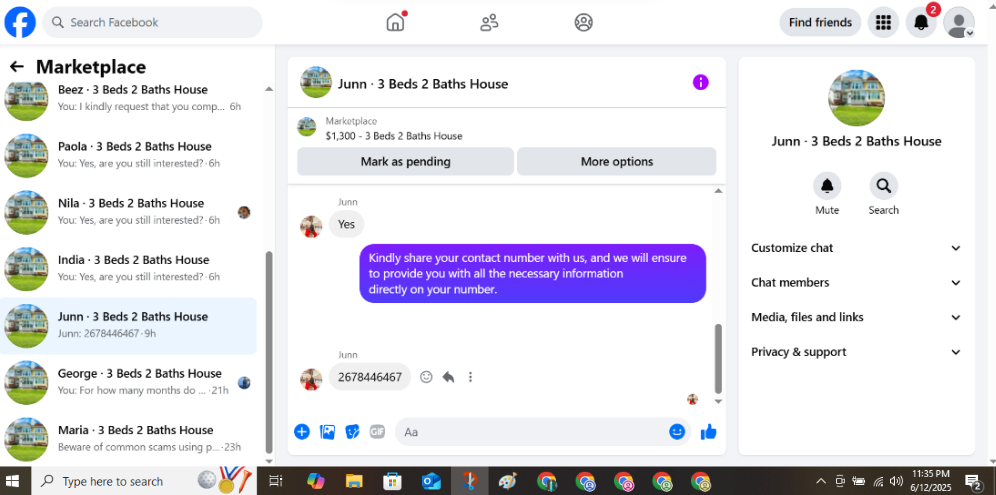The height and width of the screenshot is (495, 996).
Task: Click the chat message scrollbar
Action: pos(718,359)
